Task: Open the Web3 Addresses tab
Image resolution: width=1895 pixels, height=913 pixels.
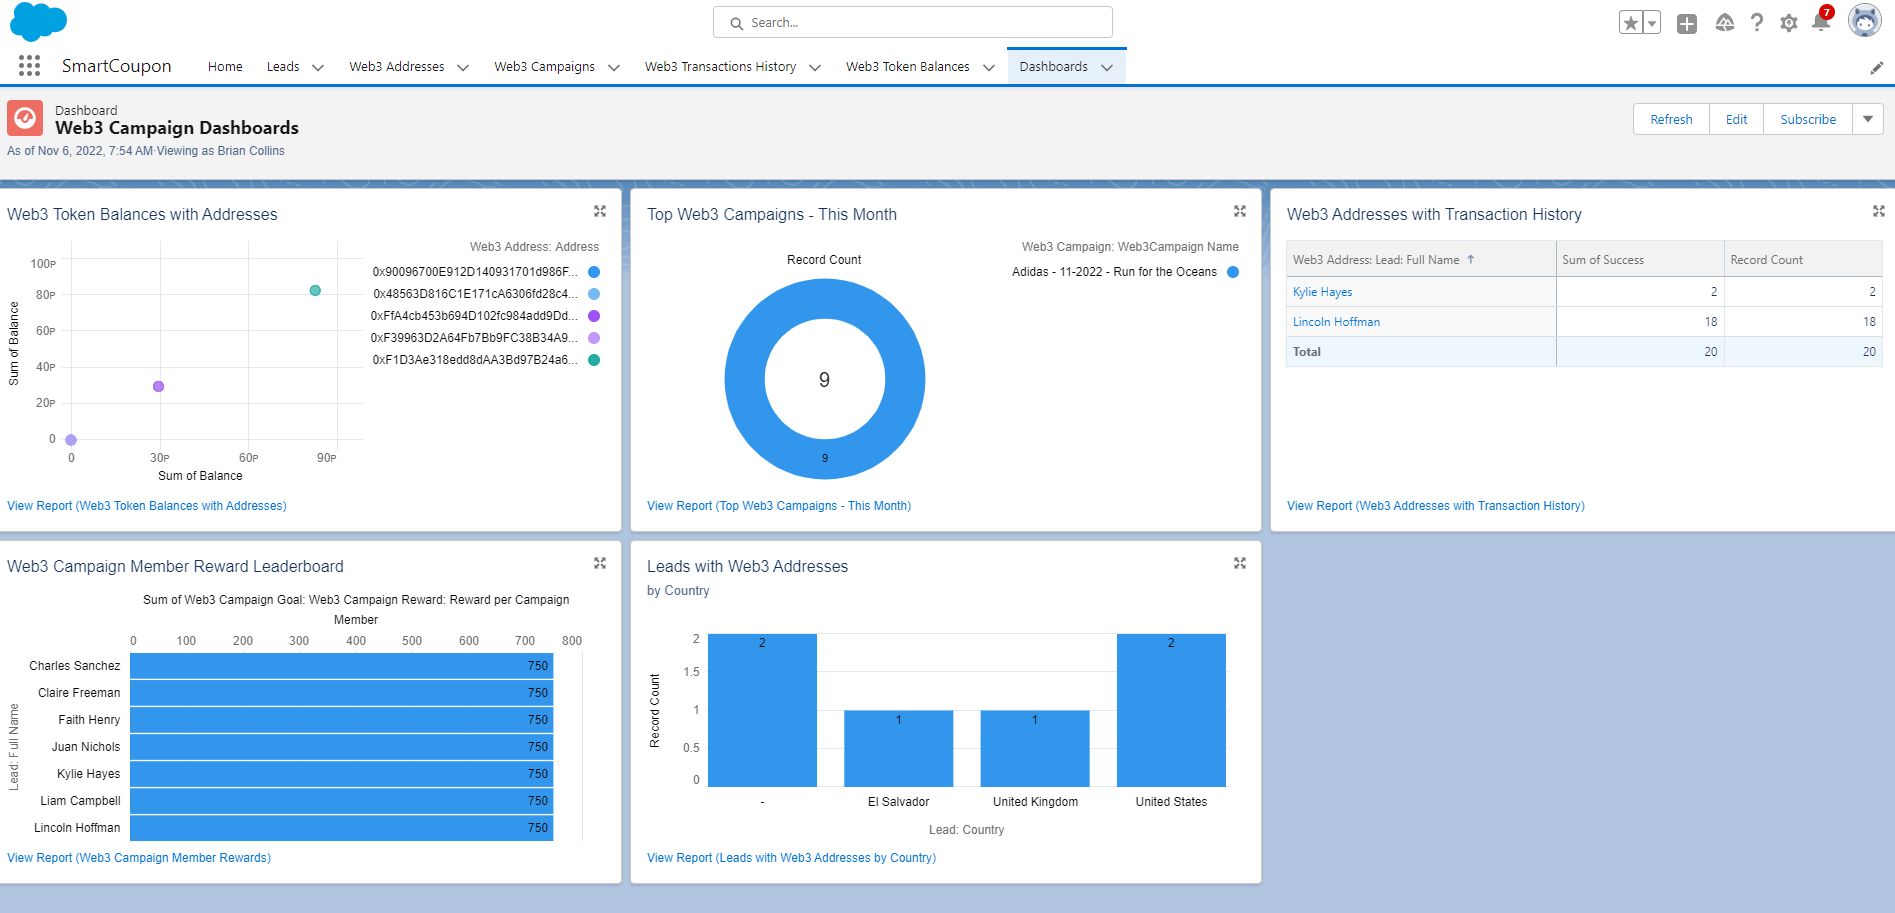Action: pyautogui.click(x=396, y=66)
